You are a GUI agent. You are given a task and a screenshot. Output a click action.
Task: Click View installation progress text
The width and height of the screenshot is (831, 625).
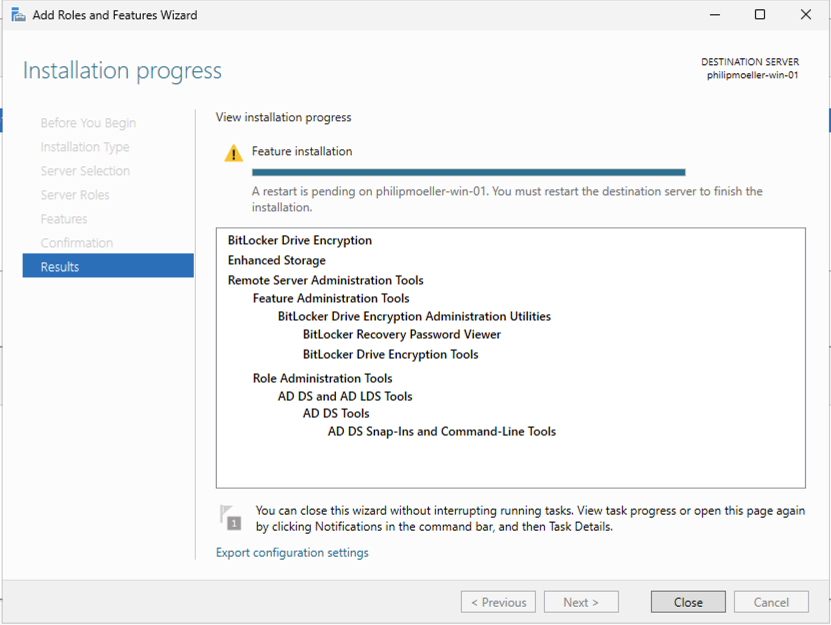pos(283,117)
